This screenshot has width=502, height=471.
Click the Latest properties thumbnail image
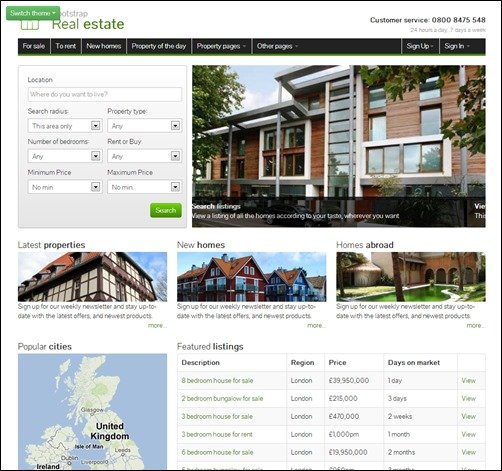[x=92, y=277]
